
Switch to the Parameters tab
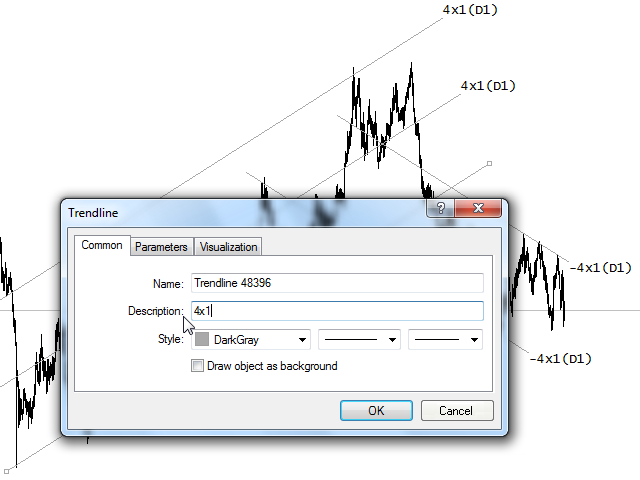[161, 247]
